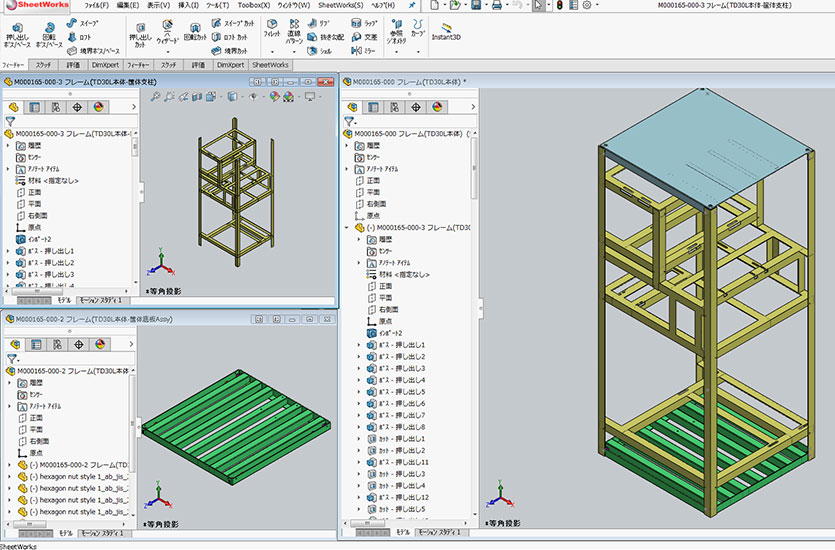Click Section View icon in M000165-000-3 window
835x550 pixels.
197,97
